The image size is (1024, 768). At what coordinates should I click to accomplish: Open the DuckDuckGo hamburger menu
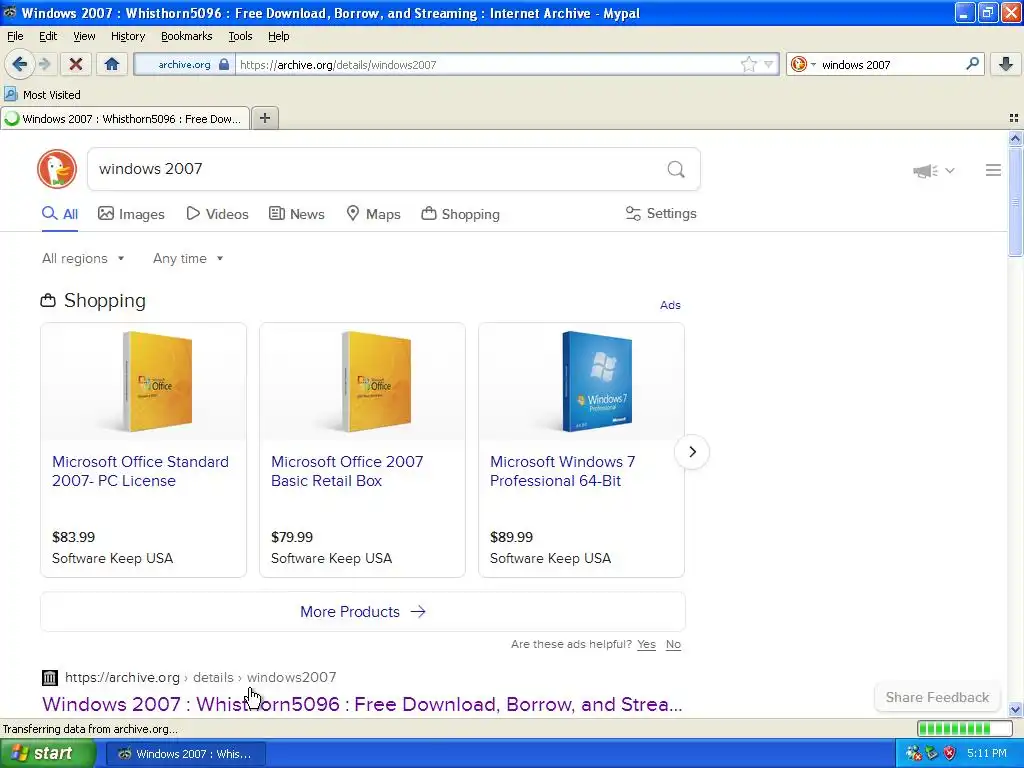pyautogui.click(x=993, y=170)
